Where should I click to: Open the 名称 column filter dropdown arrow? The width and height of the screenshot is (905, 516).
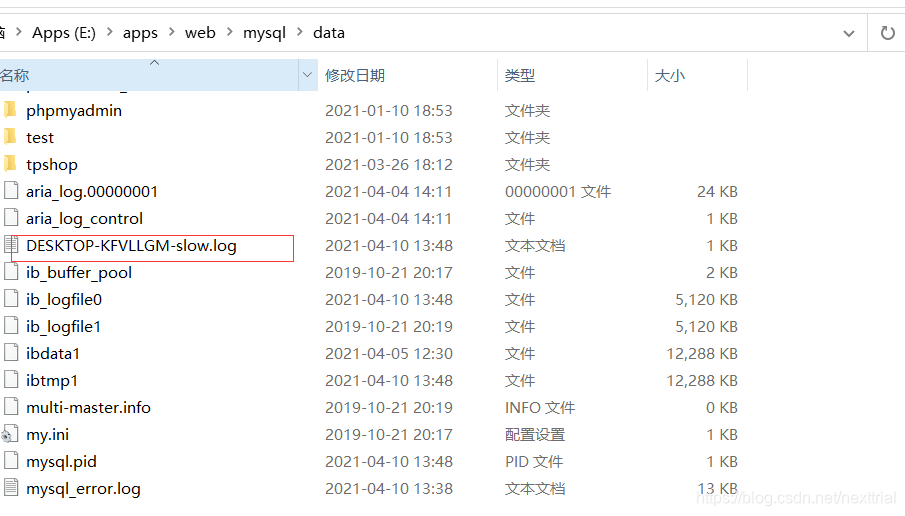coord(308,75)
